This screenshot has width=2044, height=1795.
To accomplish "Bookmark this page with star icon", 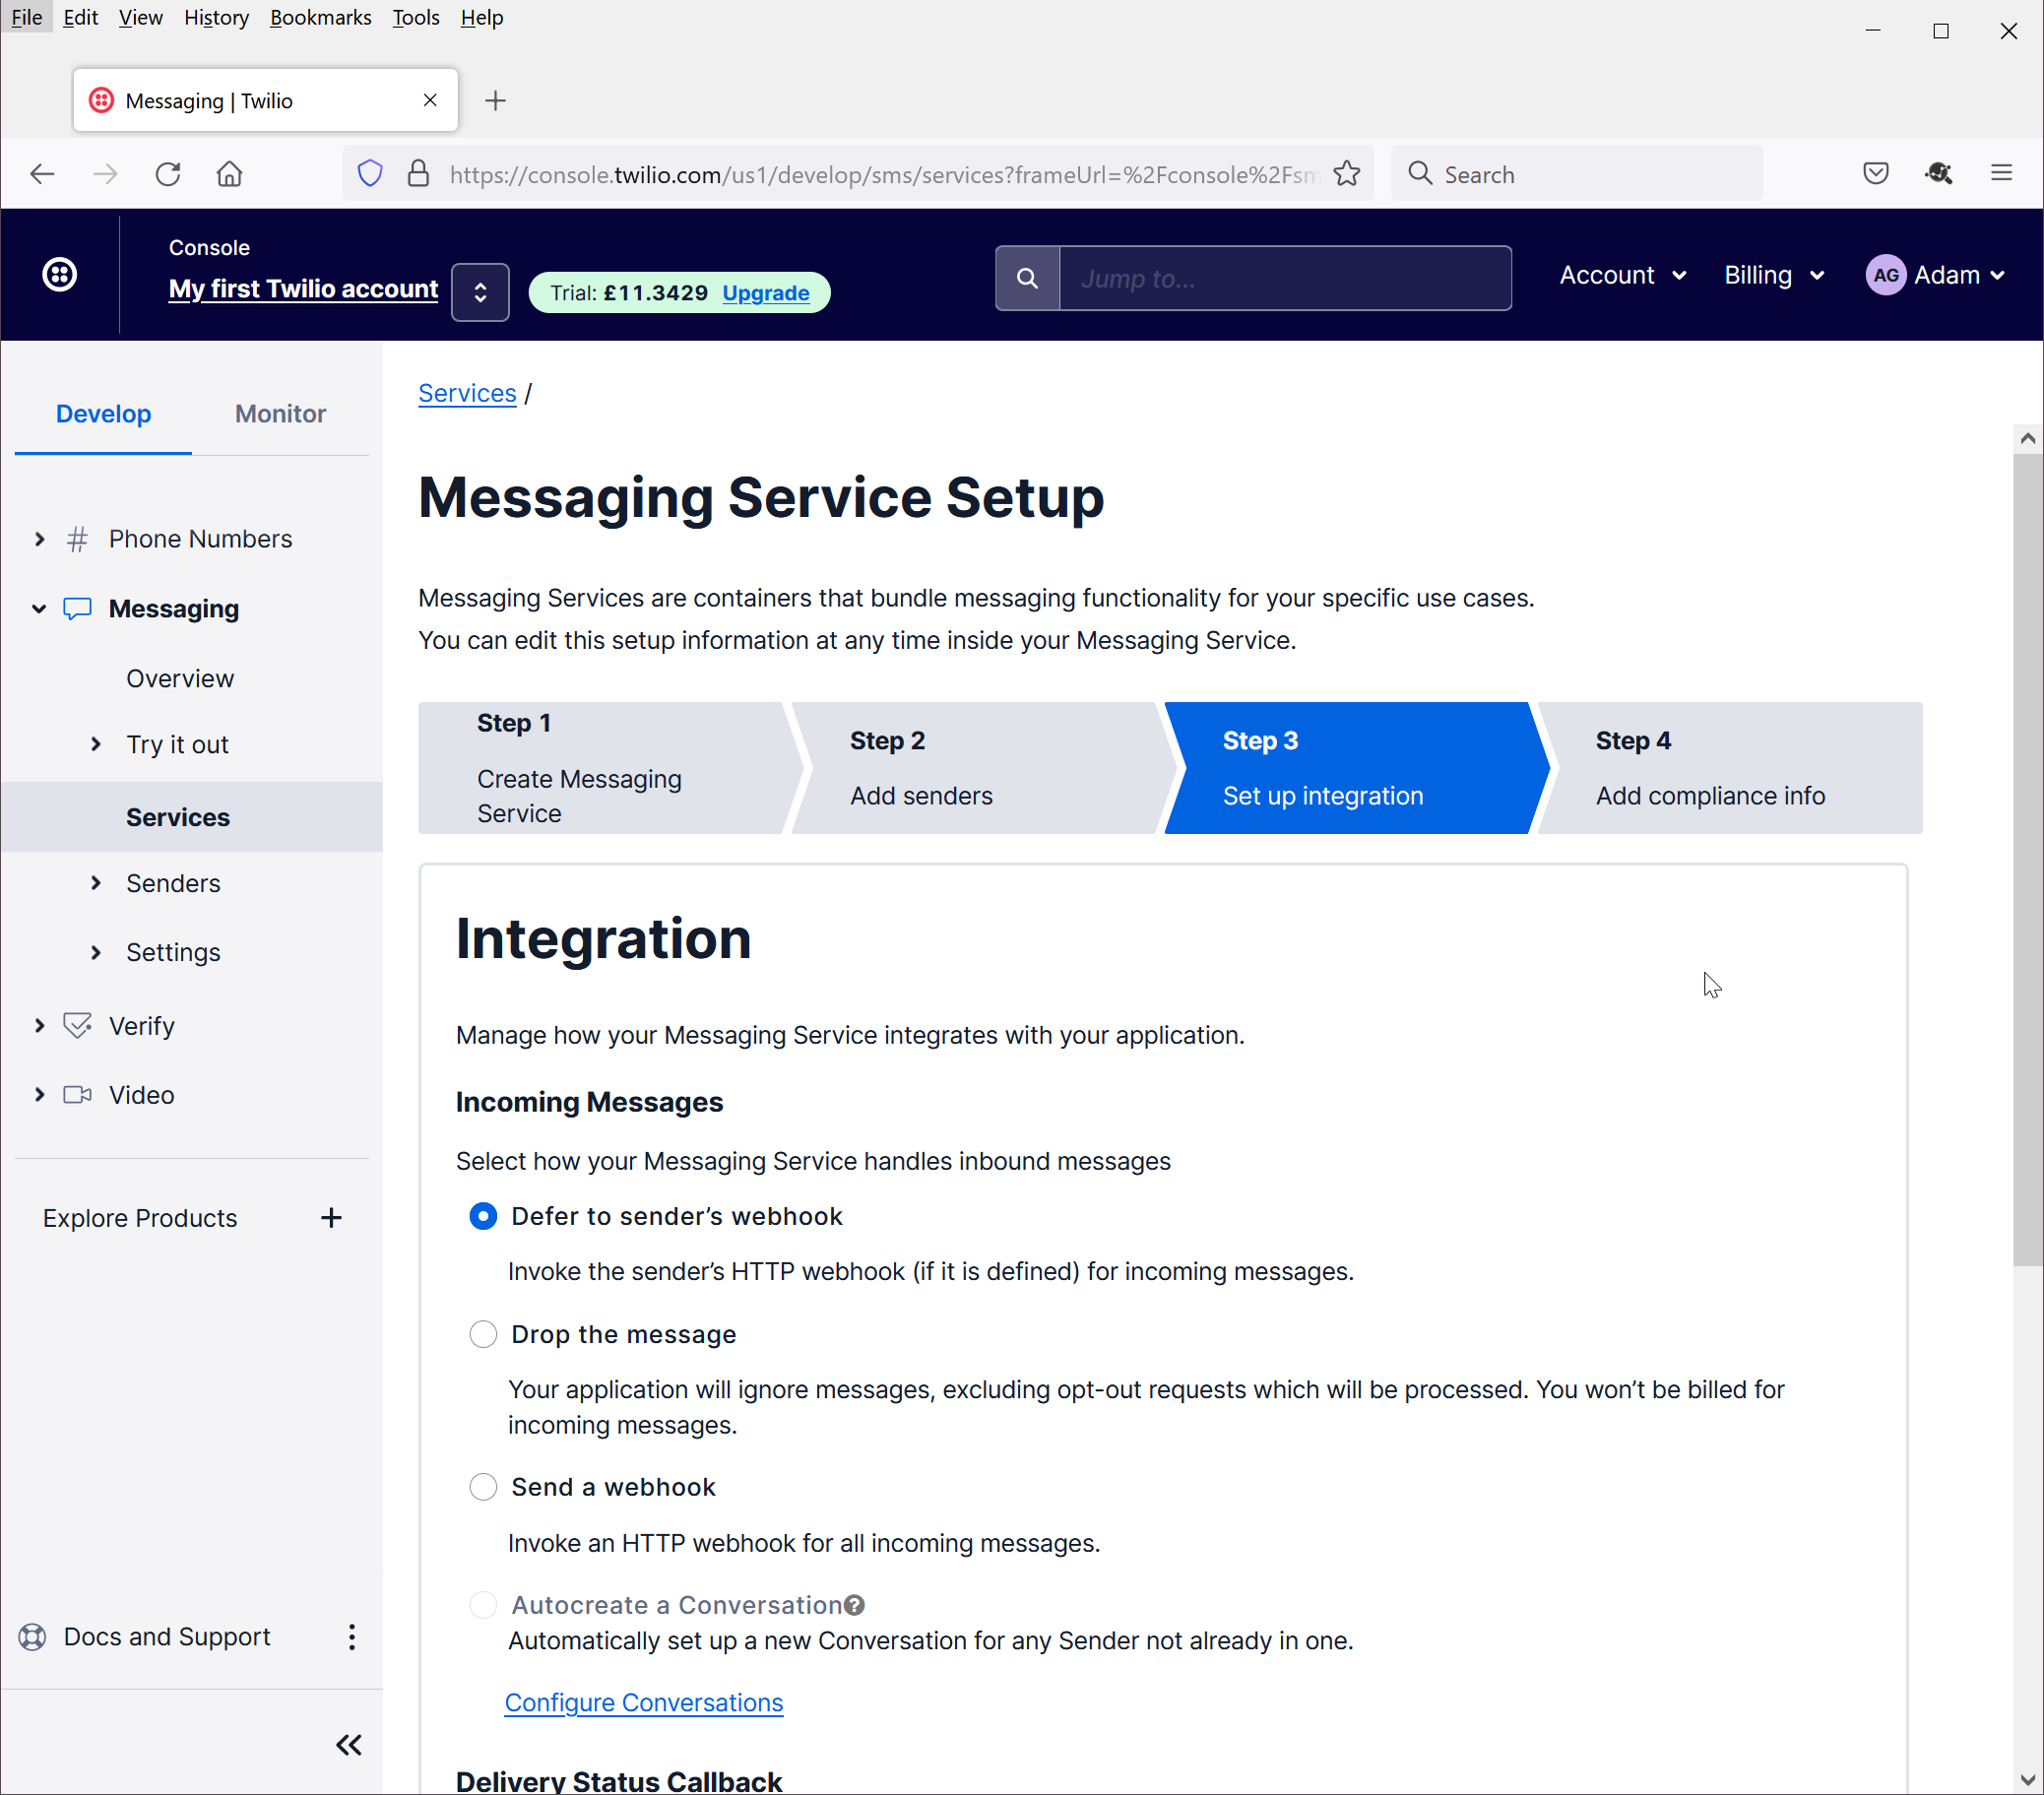I will point(1347,174).
